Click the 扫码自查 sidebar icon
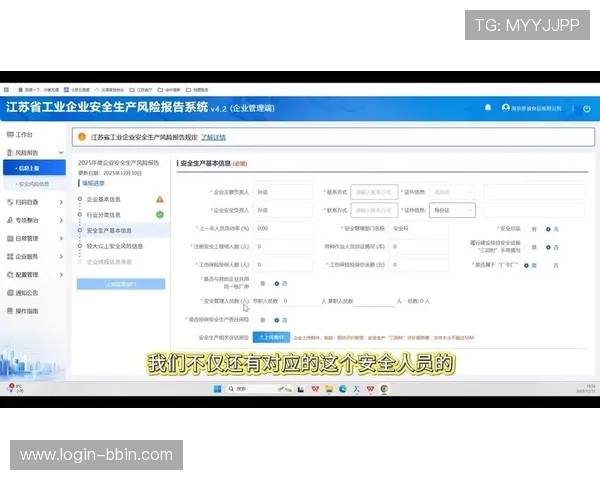Image resolution: width=600 pixels, height=480 pixels. coord(10,202)
